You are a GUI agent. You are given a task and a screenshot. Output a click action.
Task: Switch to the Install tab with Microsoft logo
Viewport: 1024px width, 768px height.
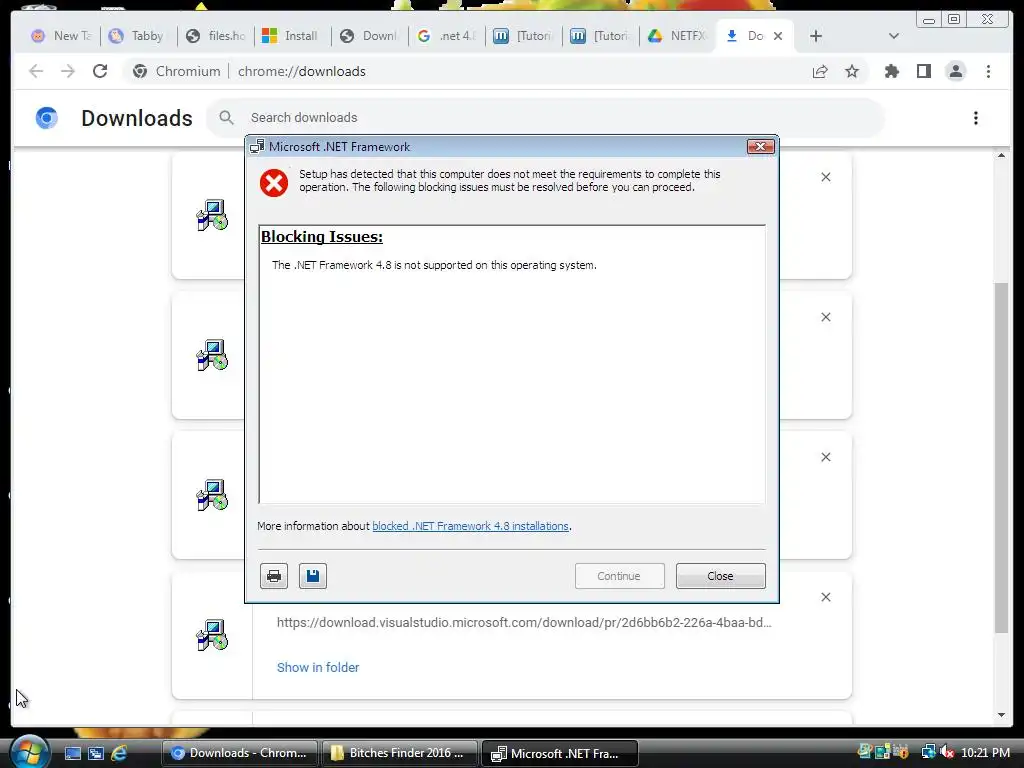(x=291, y=36)
